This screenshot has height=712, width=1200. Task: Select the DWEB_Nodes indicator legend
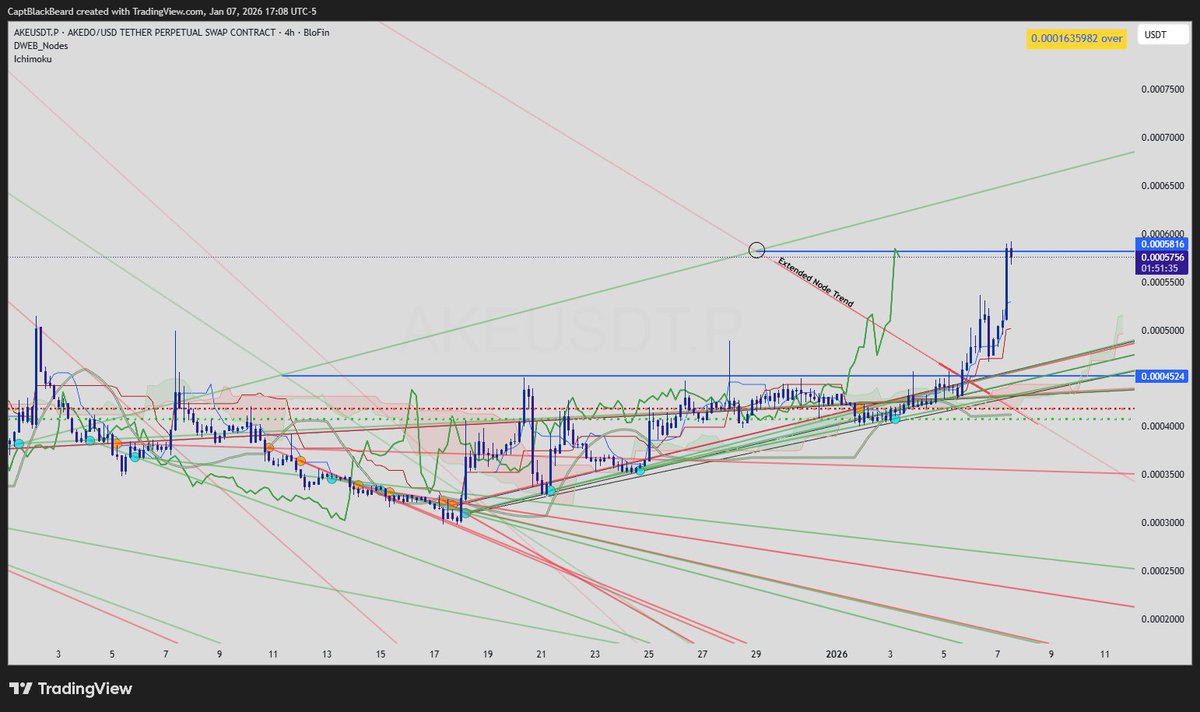[42, 47]
